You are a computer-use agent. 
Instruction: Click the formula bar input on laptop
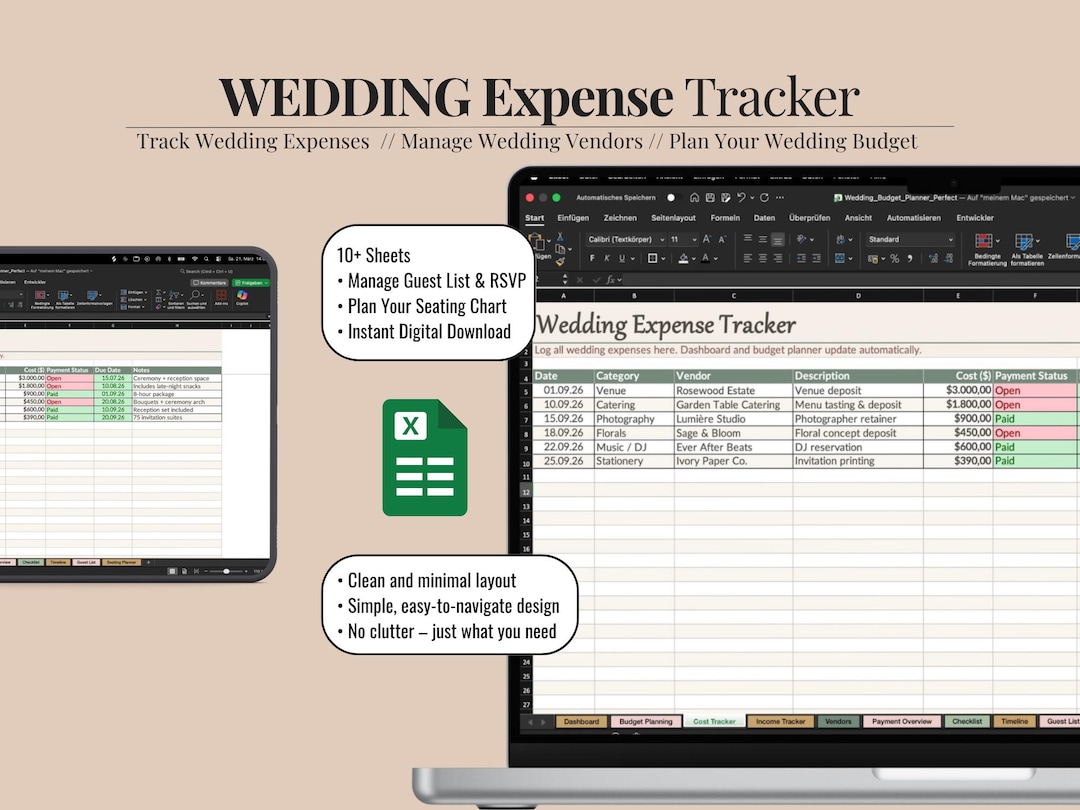[851, 280]
